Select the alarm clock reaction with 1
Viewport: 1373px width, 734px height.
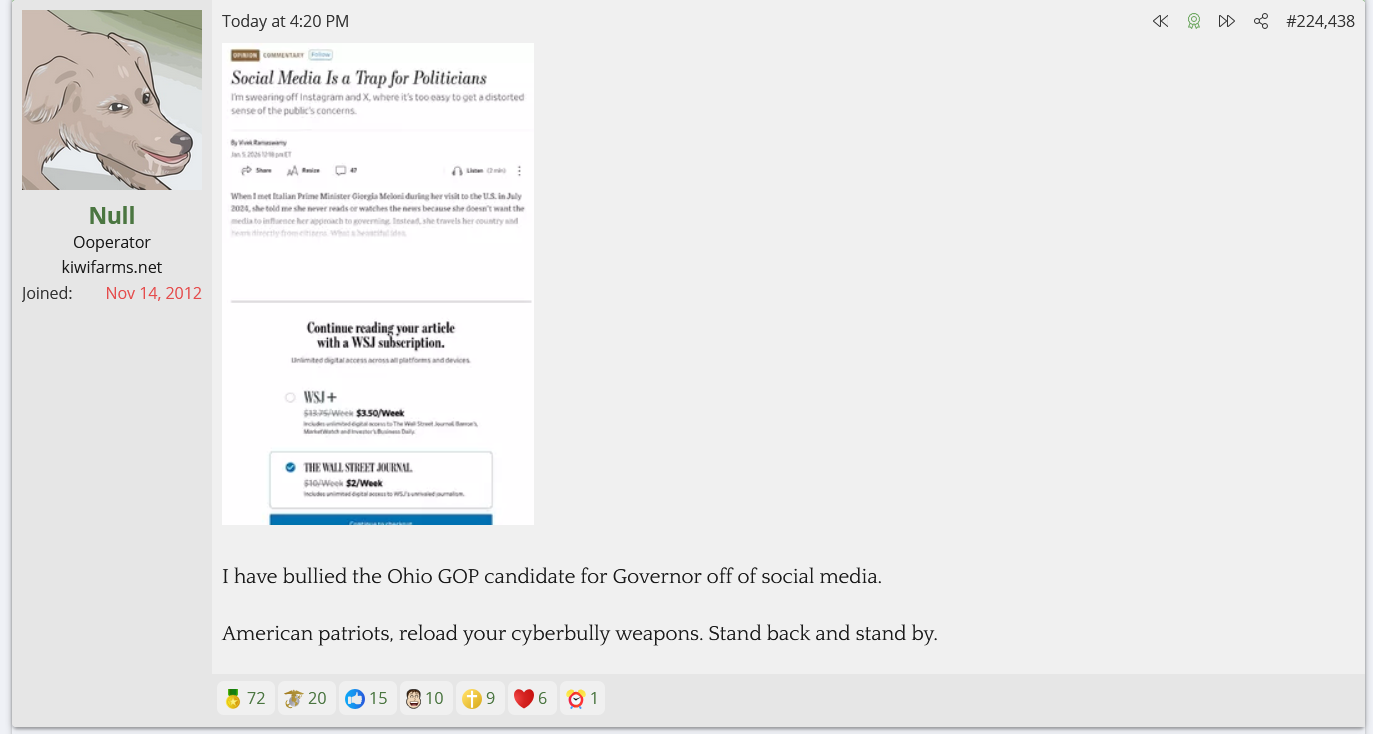click(x=582, y=698)
